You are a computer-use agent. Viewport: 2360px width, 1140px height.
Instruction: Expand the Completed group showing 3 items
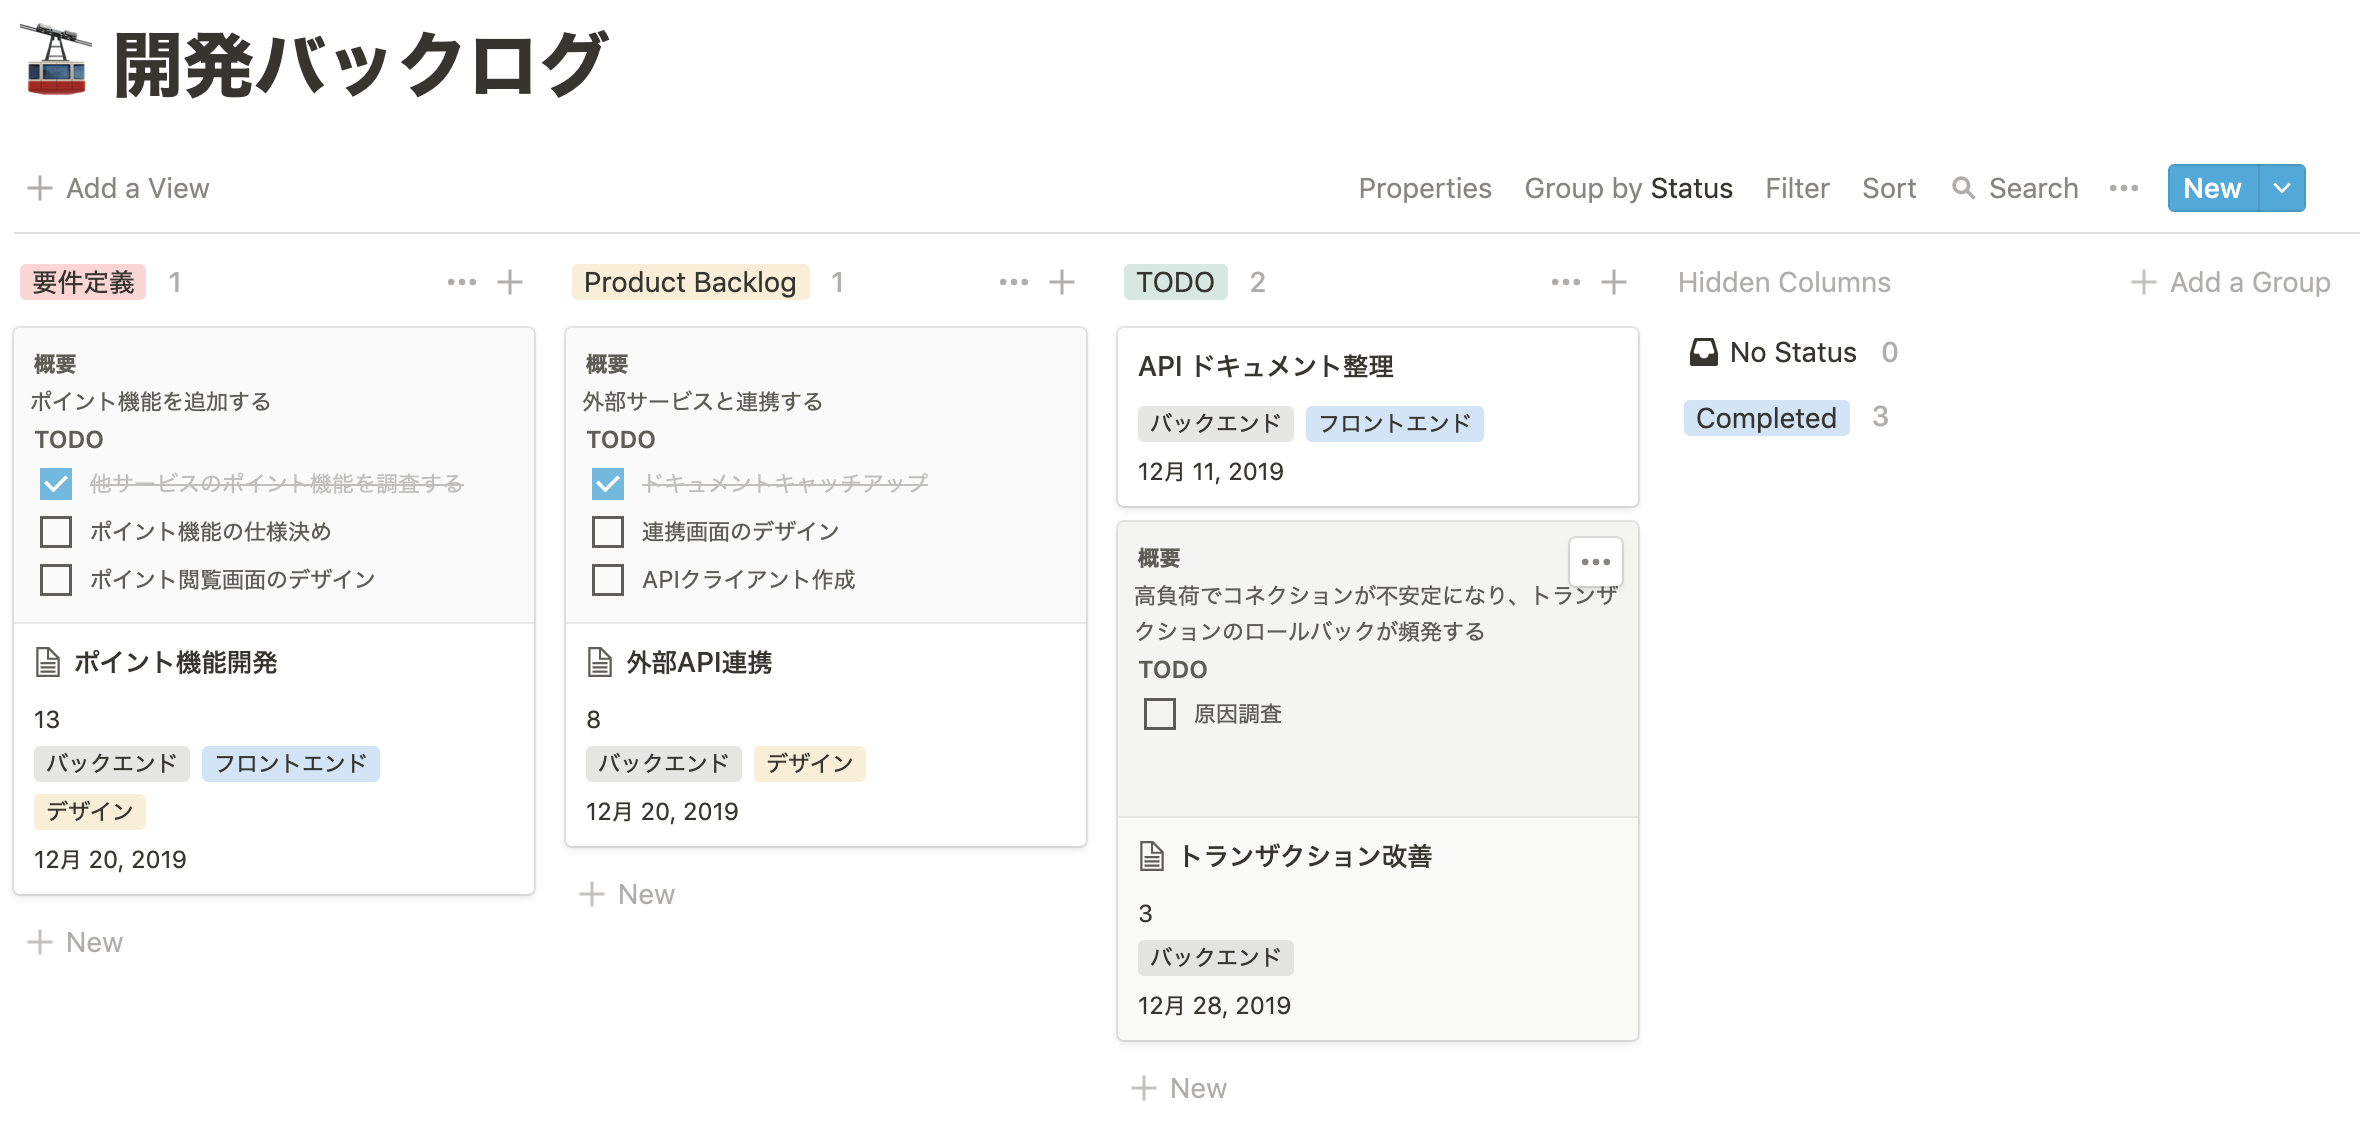pyautogui.click(x=1765, y=417)
